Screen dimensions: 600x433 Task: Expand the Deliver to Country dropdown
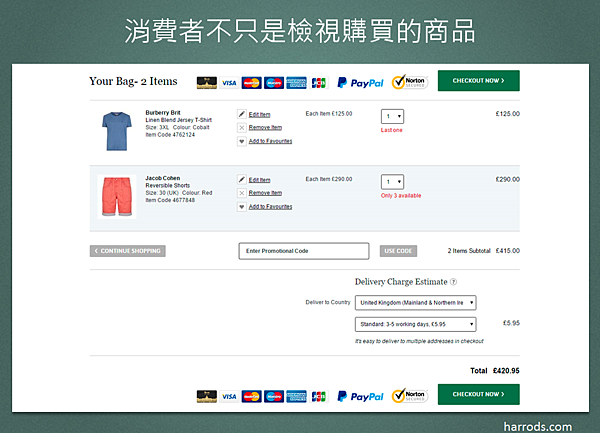[x=416, y=303]
